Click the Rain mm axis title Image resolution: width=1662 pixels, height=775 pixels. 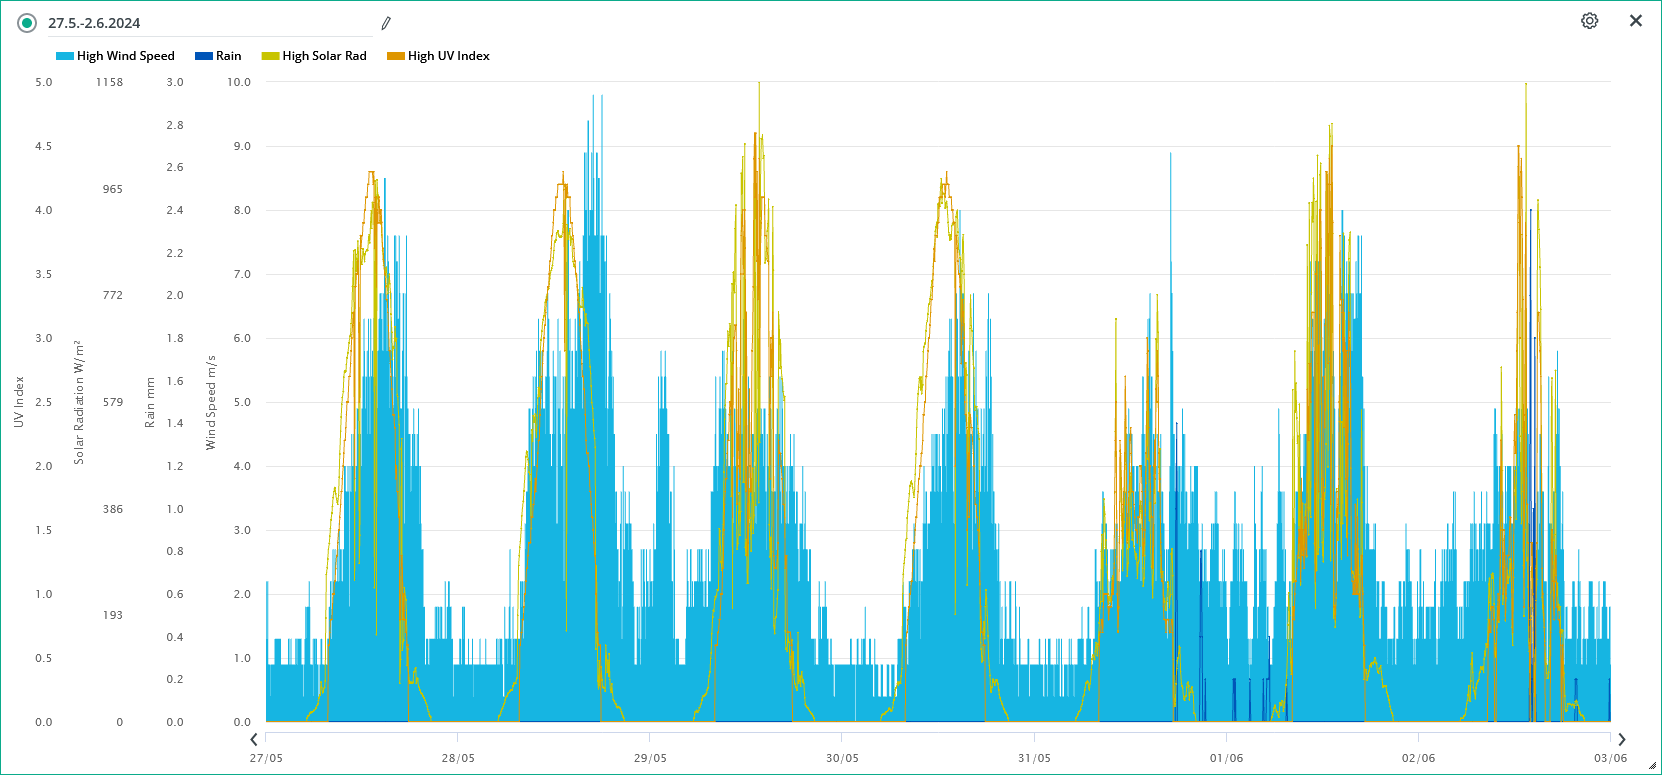click(151, 402)
